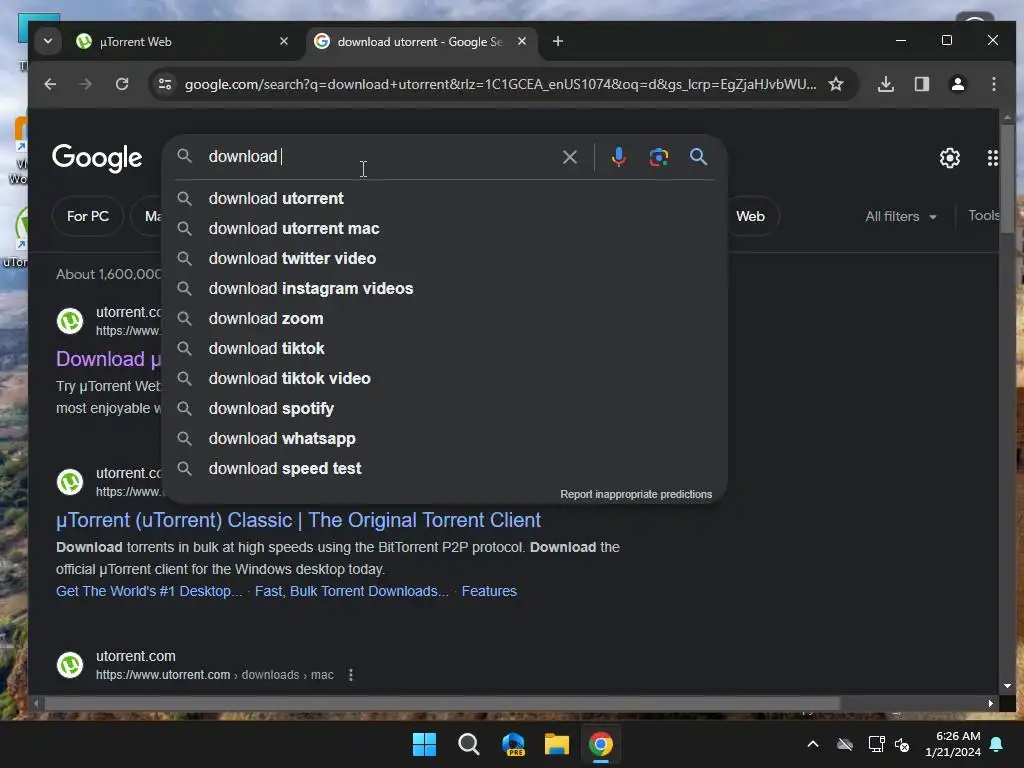Open site information icon in address bar

pyautogui.click(x=165, y=84)
